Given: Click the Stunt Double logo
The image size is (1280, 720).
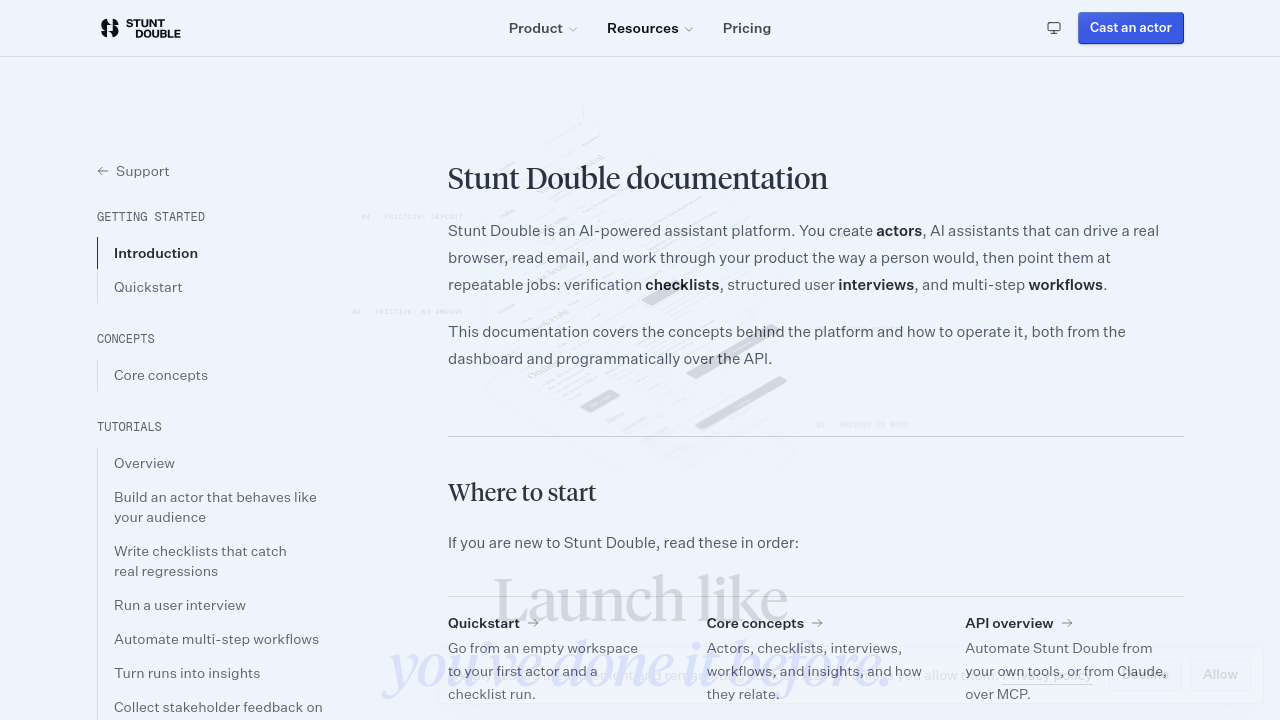Looking at the screenshot, I should pyautogui.click(x=141, y=28).
